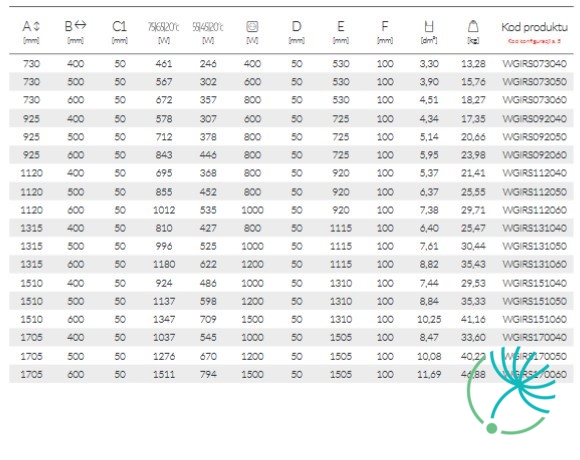The width and height of the screenshot is (580, 460).
Task: Click the E column header
Action: coord(341,27)
